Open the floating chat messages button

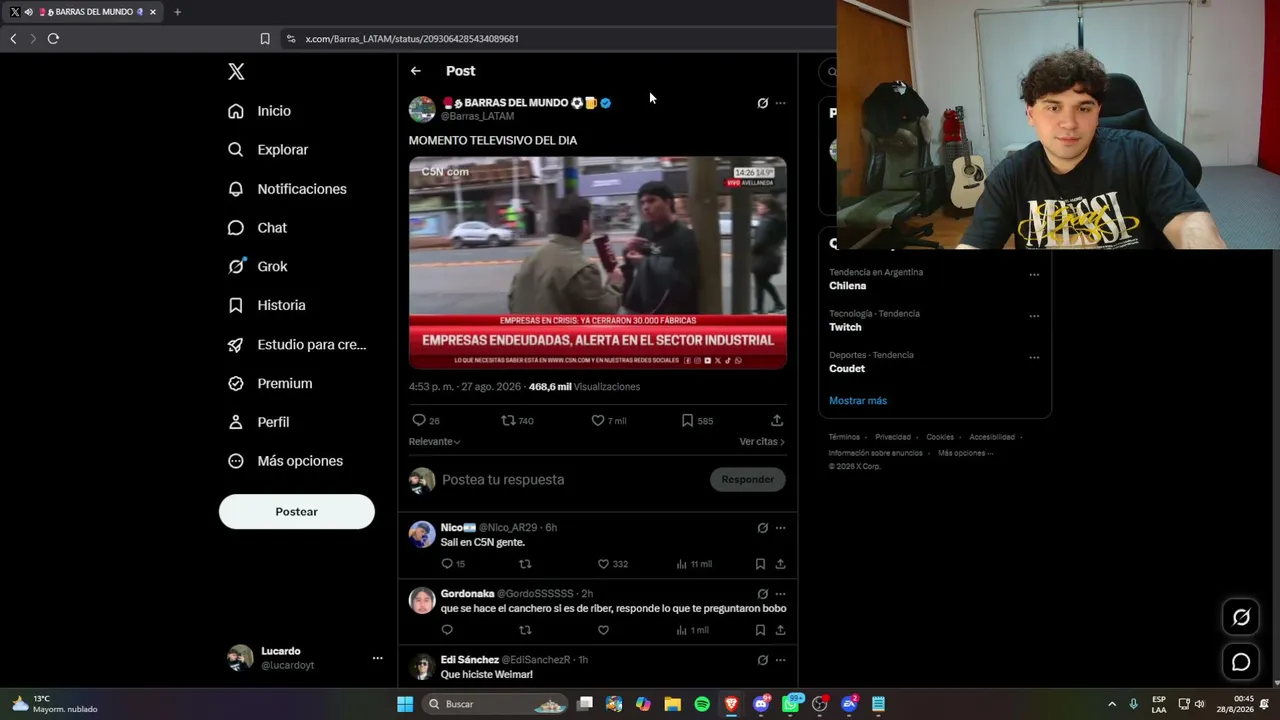pos(1241,662)
